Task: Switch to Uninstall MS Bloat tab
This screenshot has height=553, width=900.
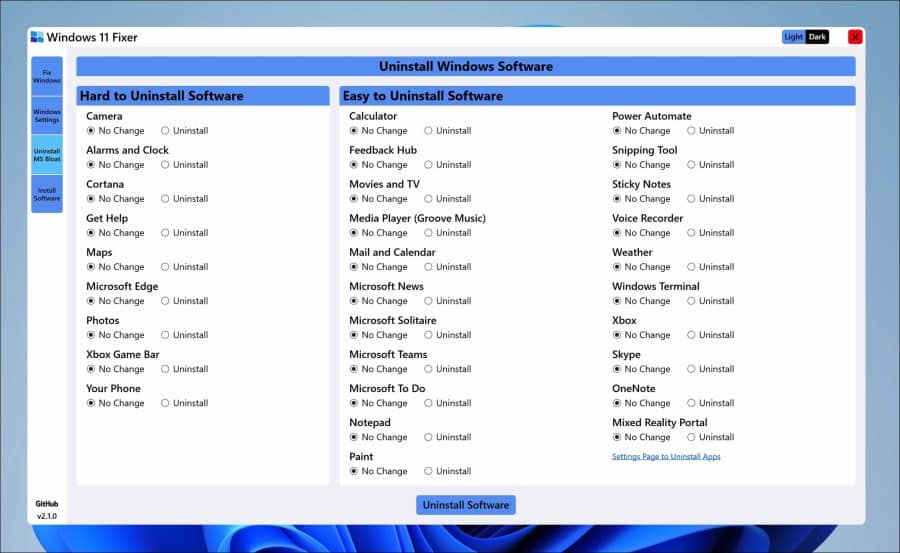Action: click(47, 154)
